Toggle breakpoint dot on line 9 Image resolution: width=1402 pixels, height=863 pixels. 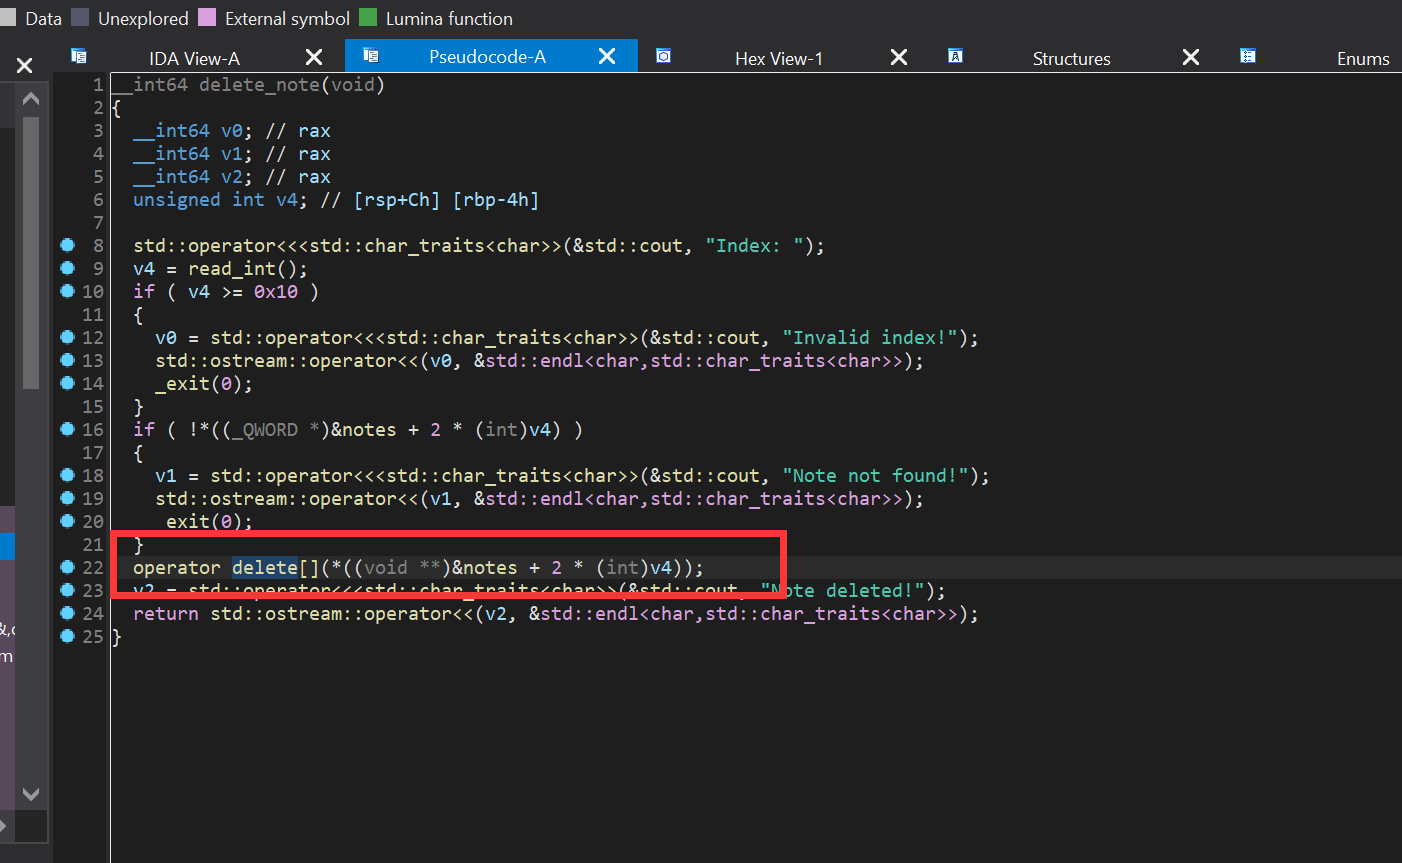pyautogui.click(x=67, y=268)
